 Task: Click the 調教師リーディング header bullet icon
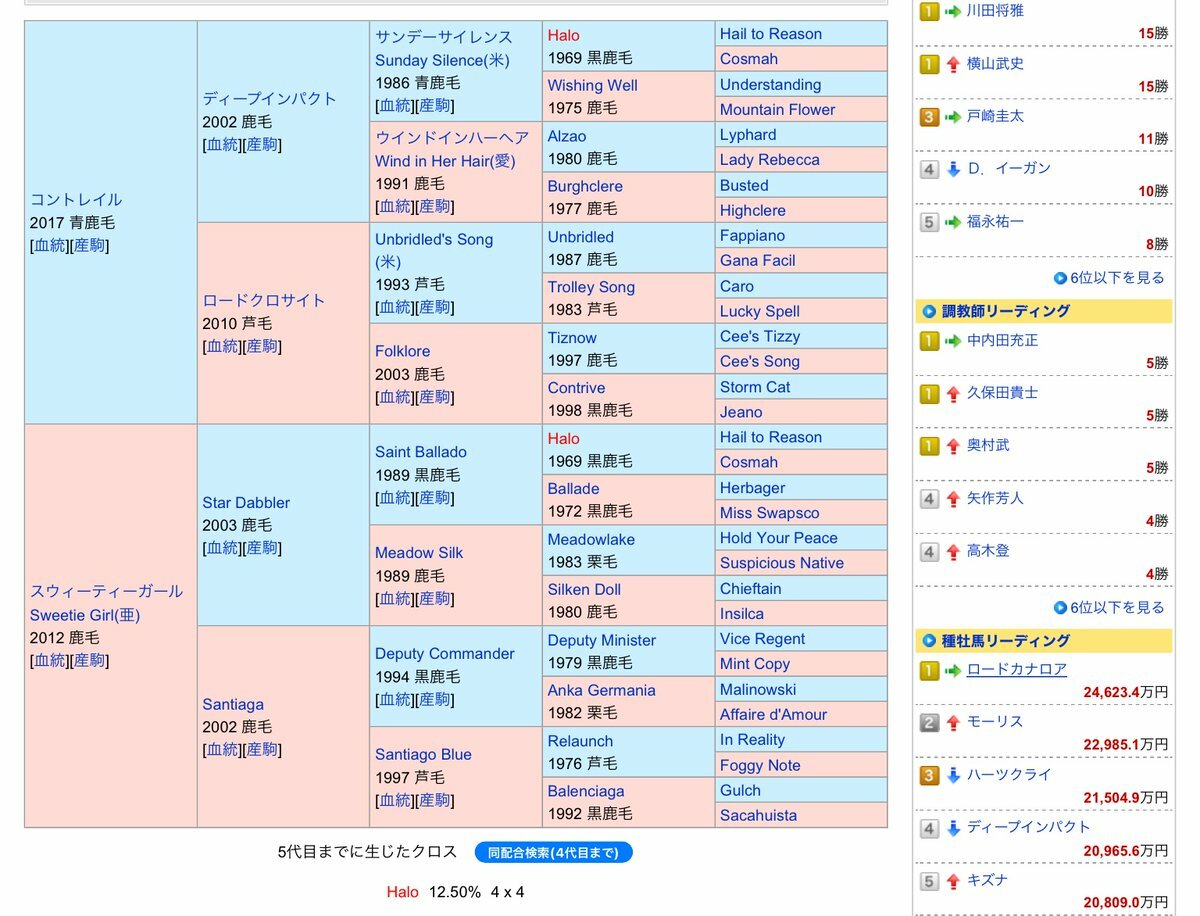pyautogui.click(x=929, y=311)
